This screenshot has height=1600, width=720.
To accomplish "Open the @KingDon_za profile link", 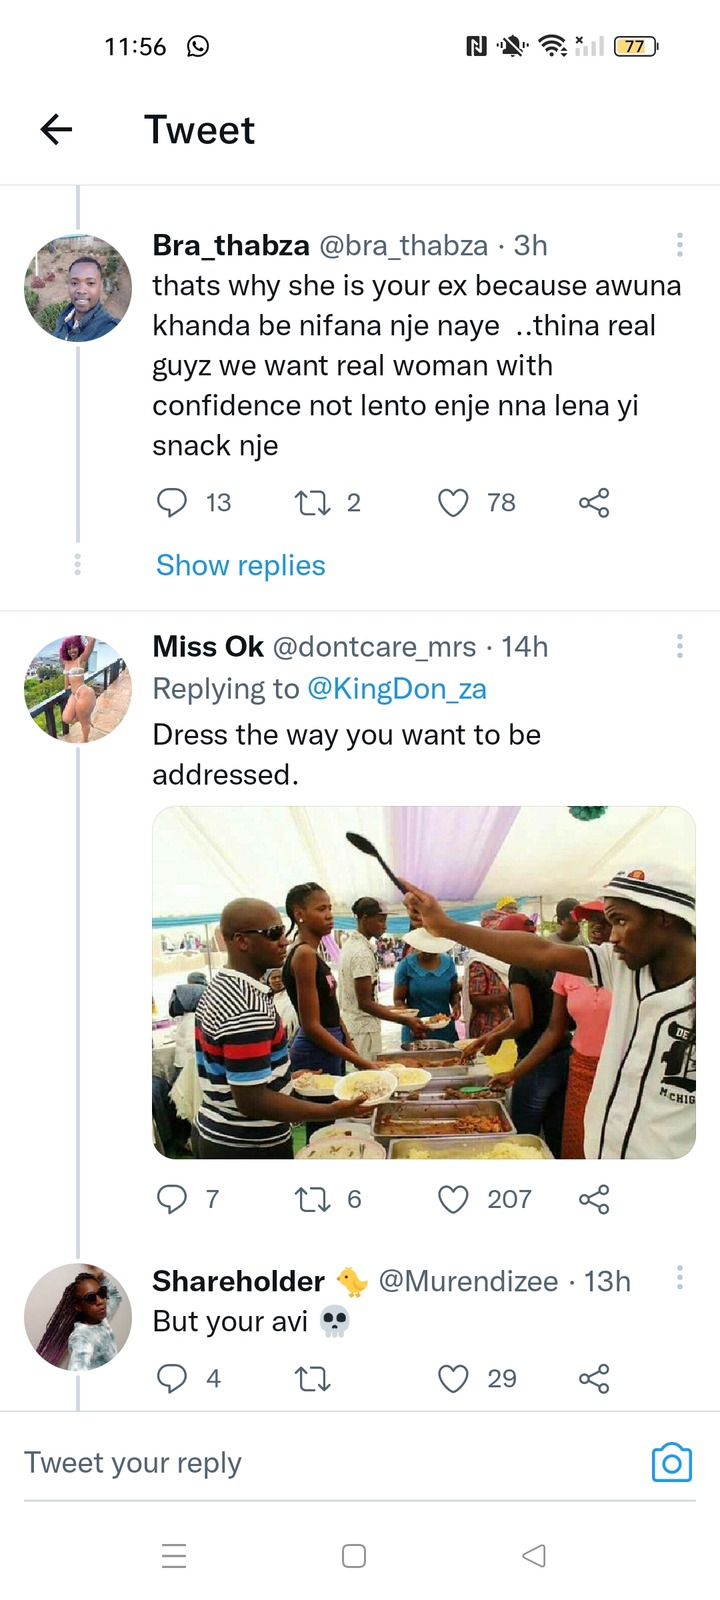I will pyautogui.click(x=397, y=689).
